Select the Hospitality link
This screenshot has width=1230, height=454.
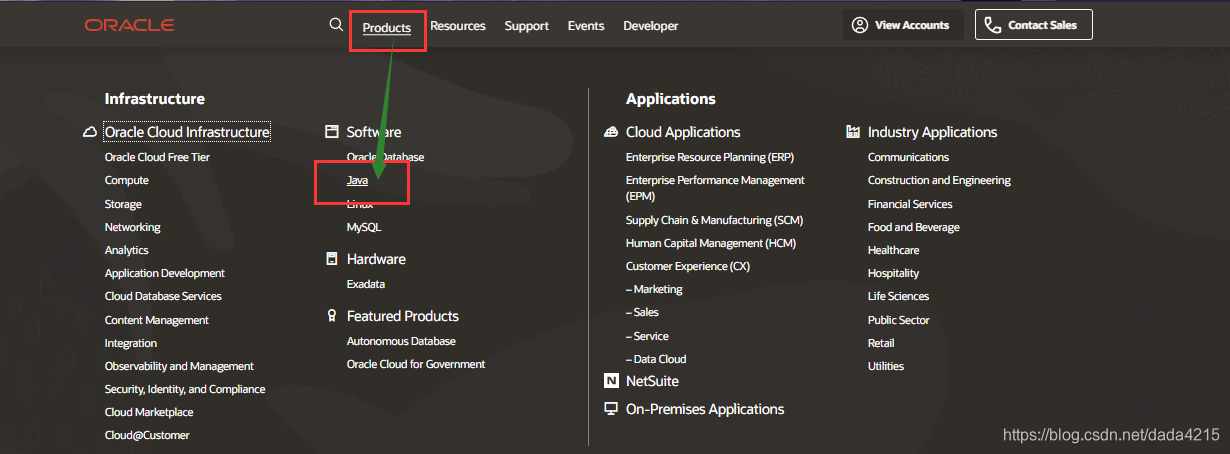pyautogui.click(x=893, y=273)
